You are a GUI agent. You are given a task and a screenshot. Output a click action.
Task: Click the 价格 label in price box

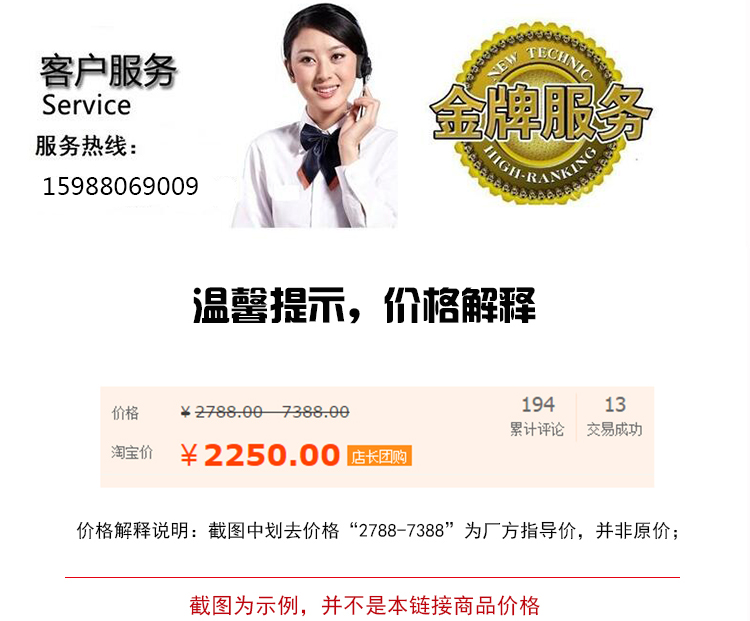[125, 412]
